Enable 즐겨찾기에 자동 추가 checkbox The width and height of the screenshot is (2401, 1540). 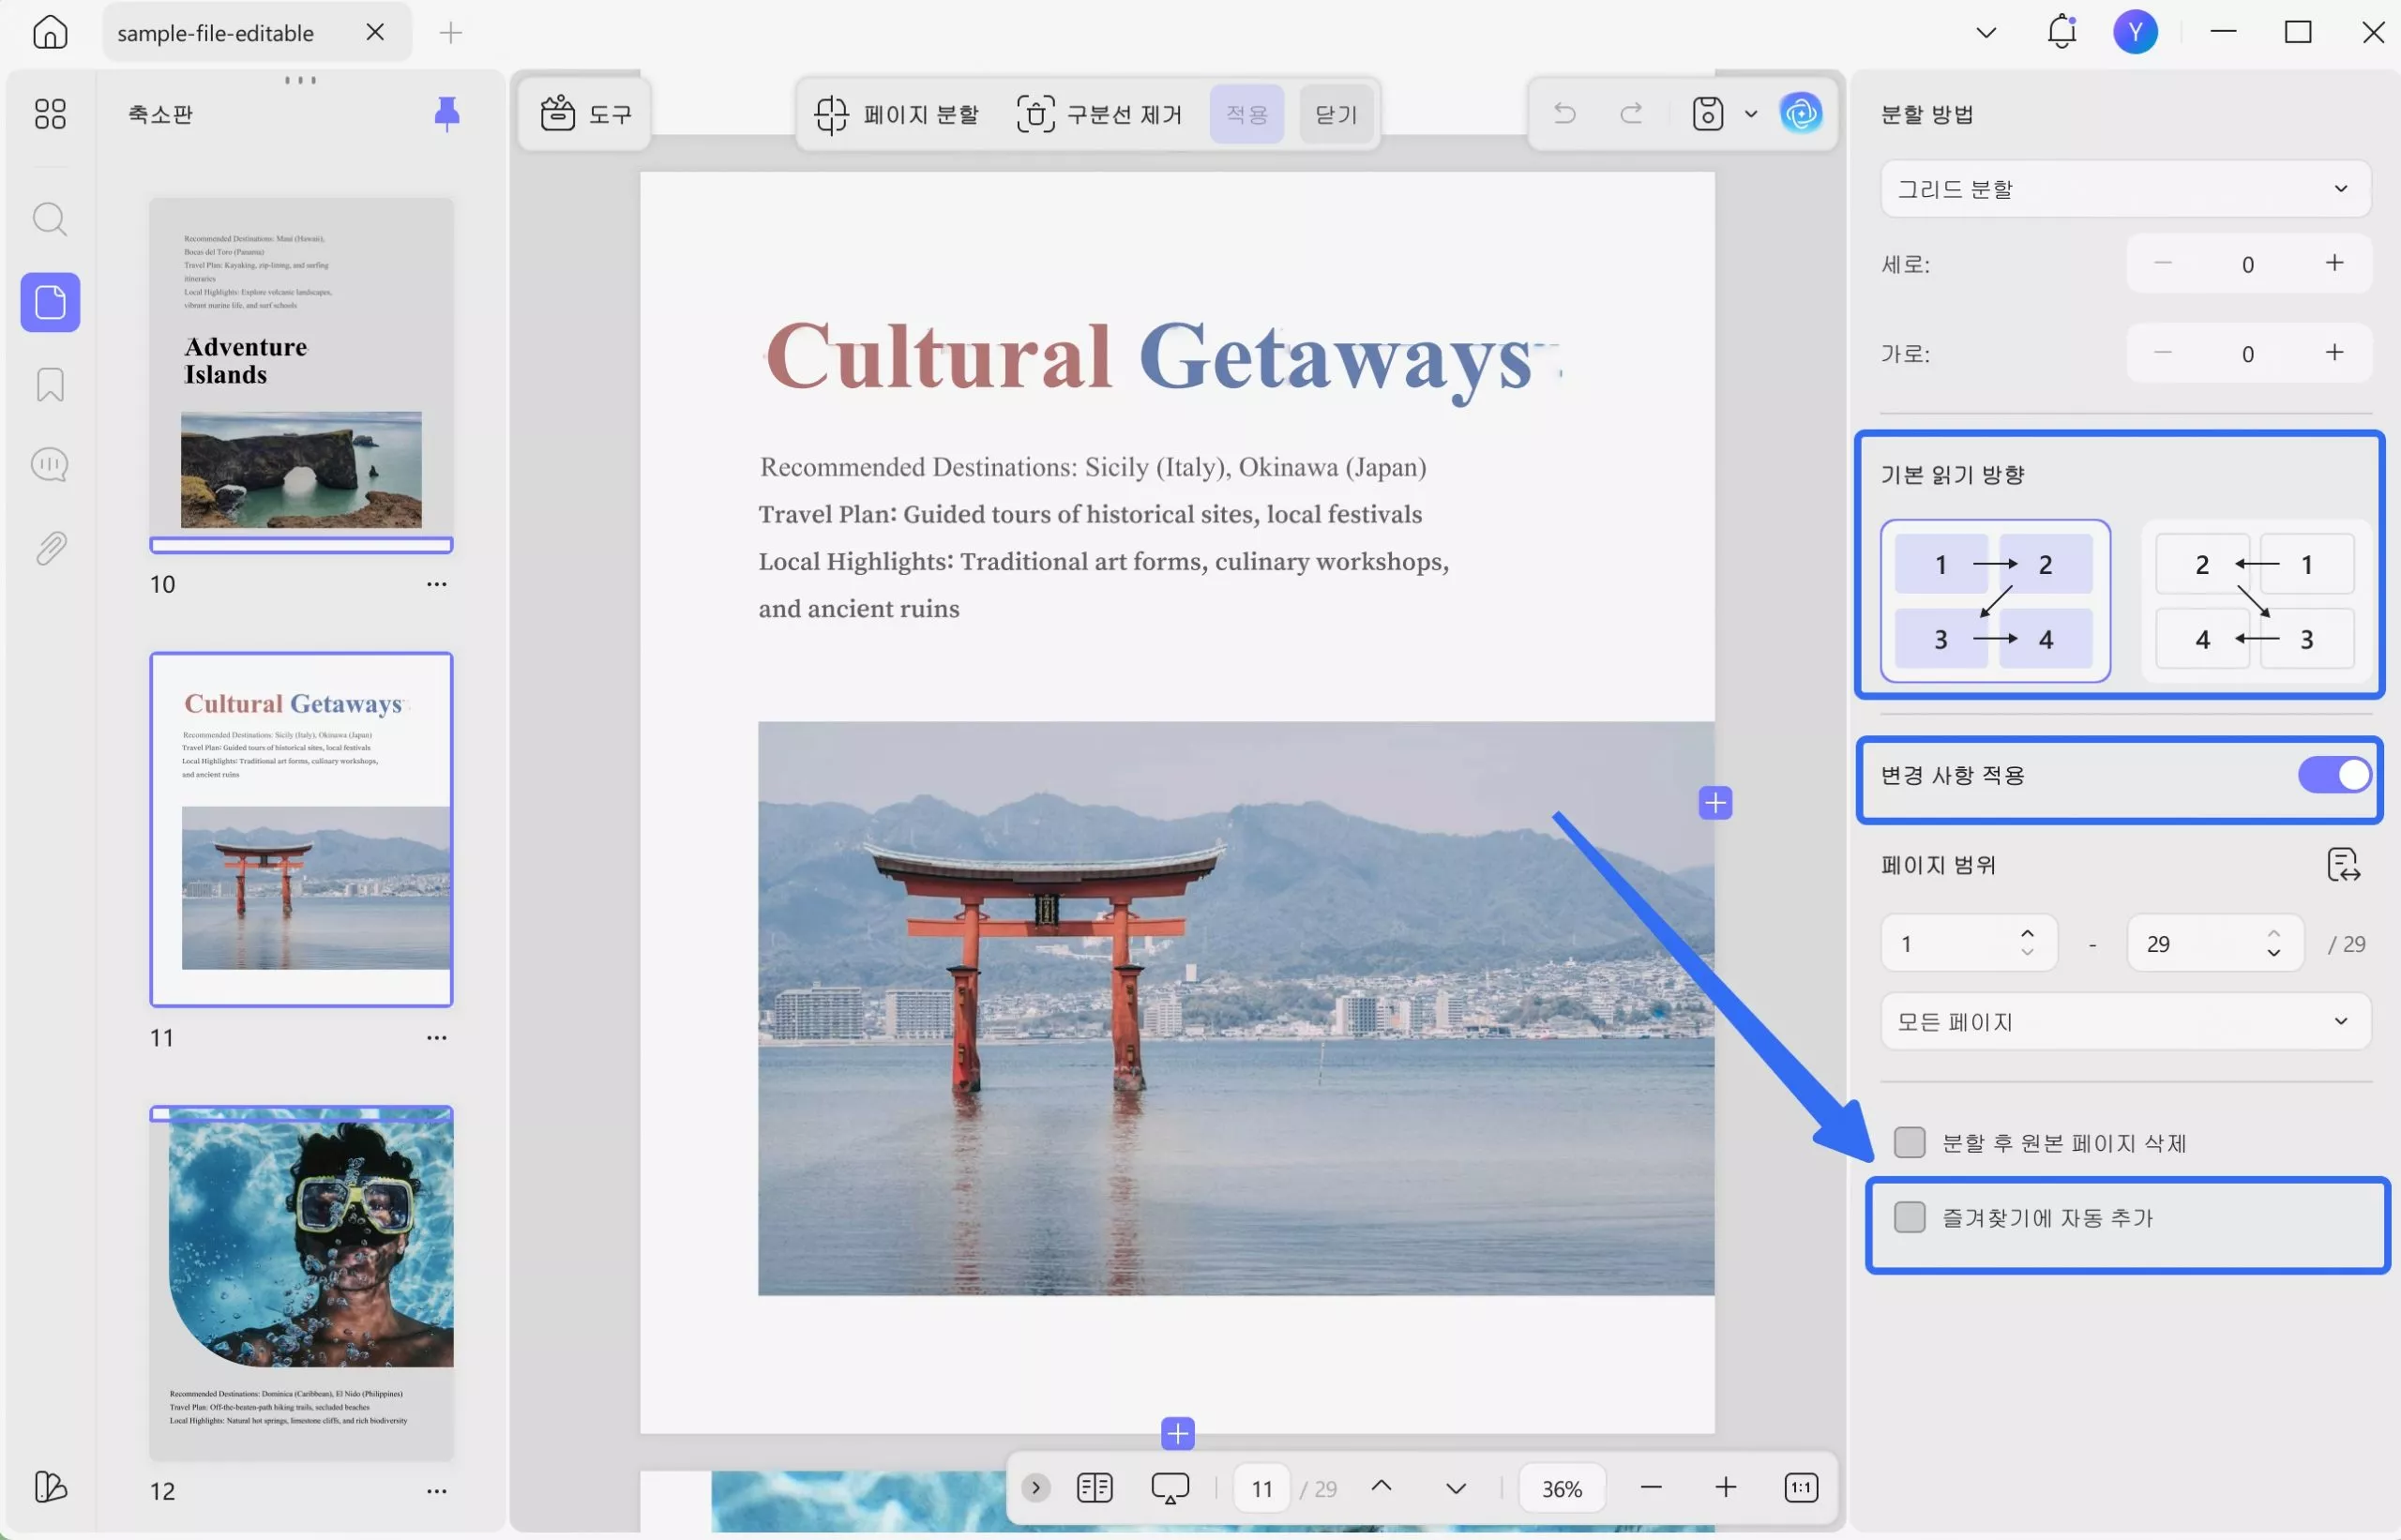[1909, 1217]
